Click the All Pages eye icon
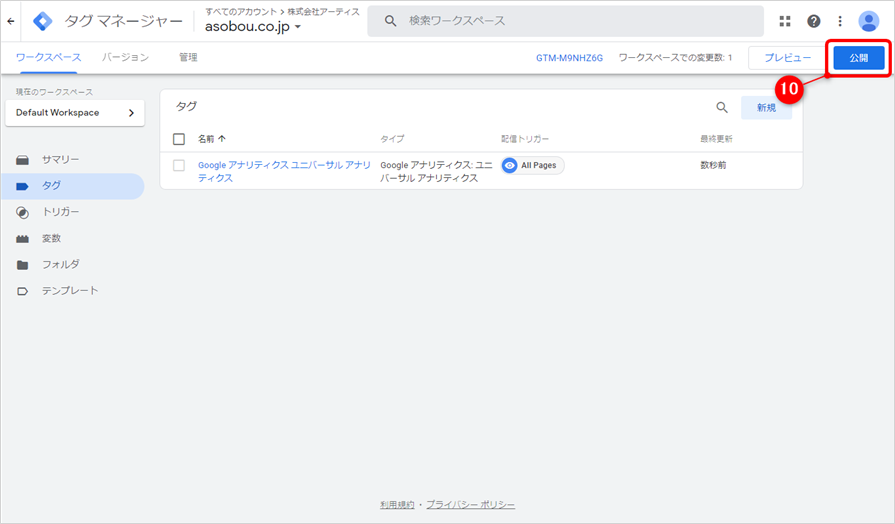 coord(509,165)
